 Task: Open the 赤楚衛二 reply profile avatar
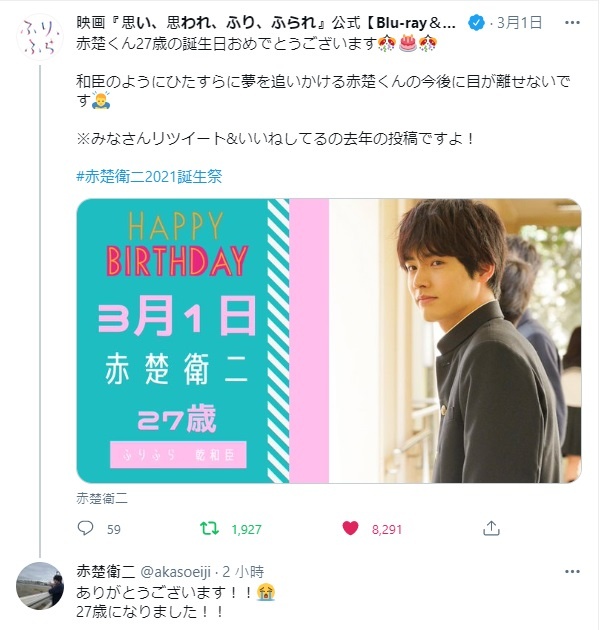pyautogui.click(x=40, y=586)
